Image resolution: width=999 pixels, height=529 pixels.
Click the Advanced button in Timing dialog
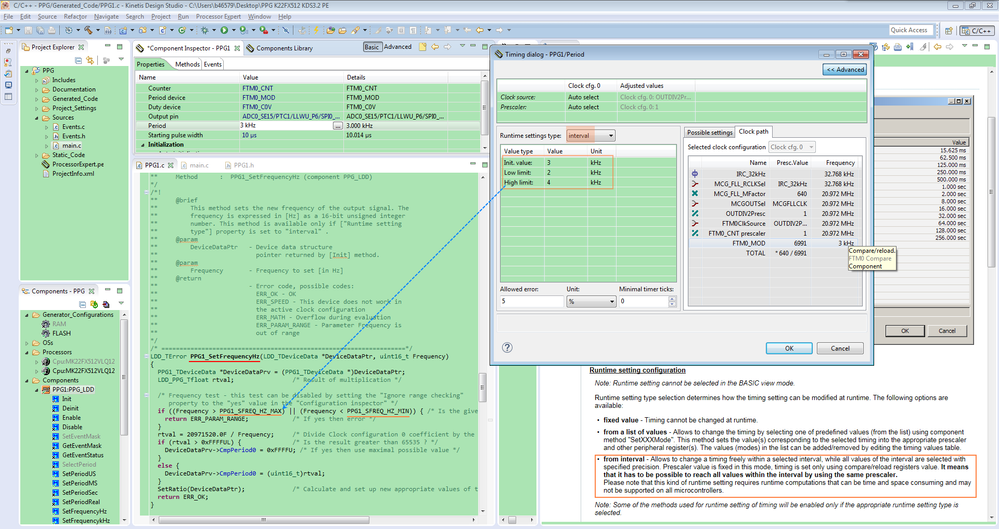tap(844, 70)
